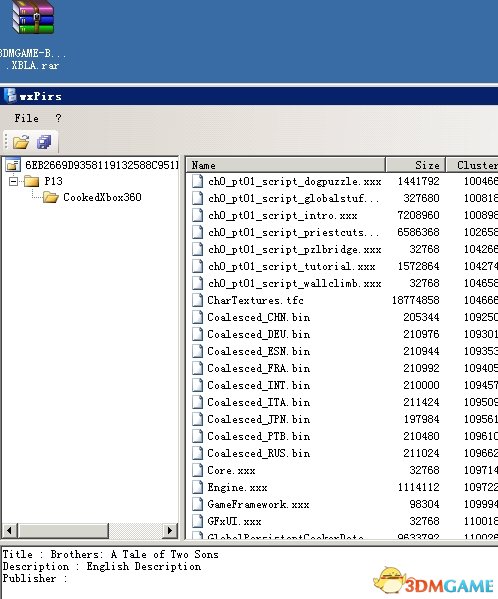Click file icon of Coalesced_JPN.bin
This screenshot has width=498, height=599.
click(x=197, y=419)
